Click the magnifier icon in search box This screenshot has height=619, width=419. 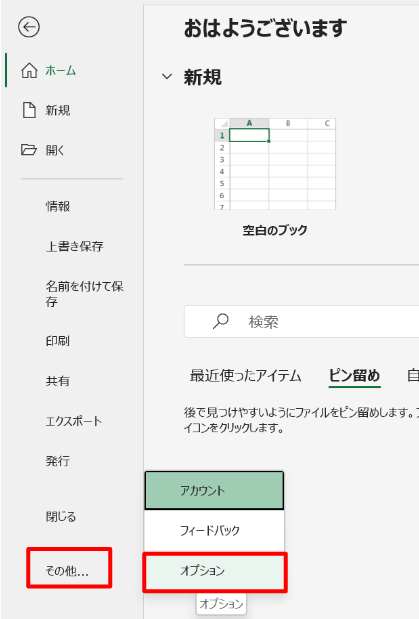[221, 321]
